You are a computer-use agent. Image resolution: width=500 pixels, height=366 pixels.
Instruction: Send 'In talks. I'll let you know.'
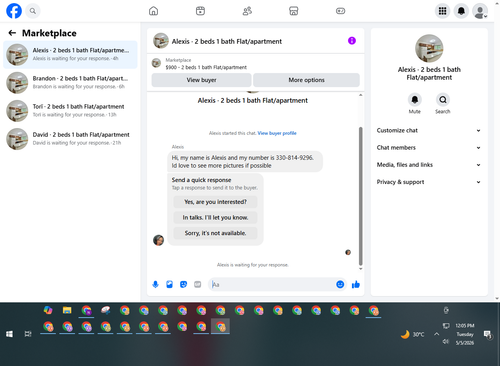[215, 217]
